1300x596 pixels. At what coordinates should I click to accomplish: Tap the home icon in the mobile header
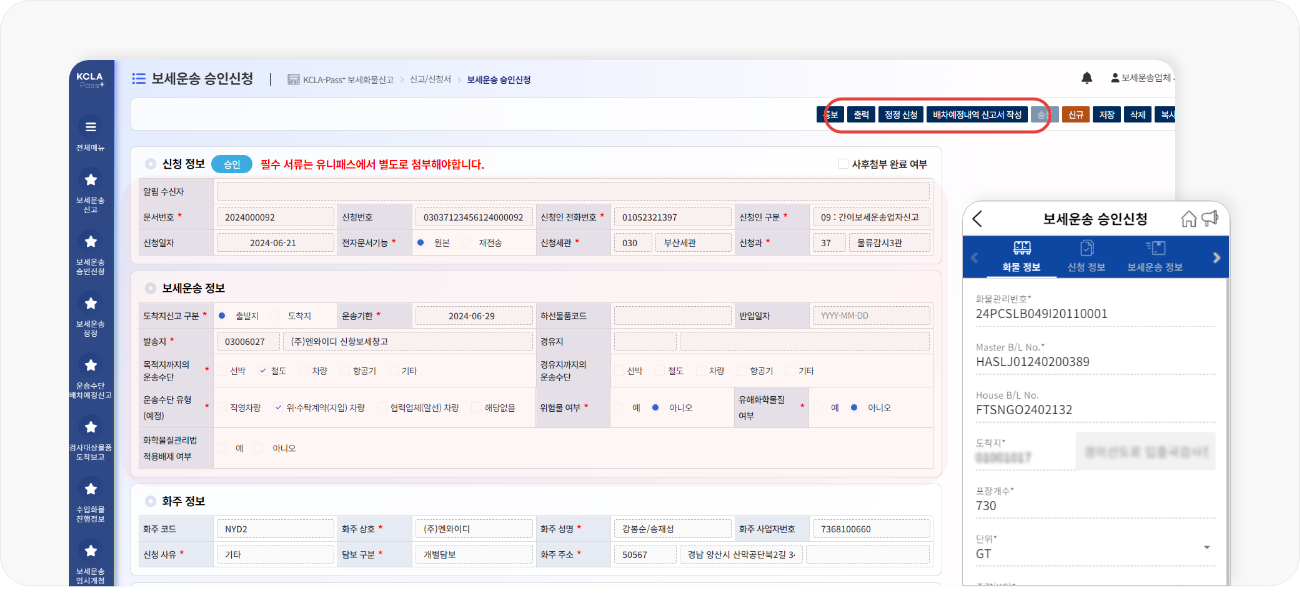[x=1187, y=219]
